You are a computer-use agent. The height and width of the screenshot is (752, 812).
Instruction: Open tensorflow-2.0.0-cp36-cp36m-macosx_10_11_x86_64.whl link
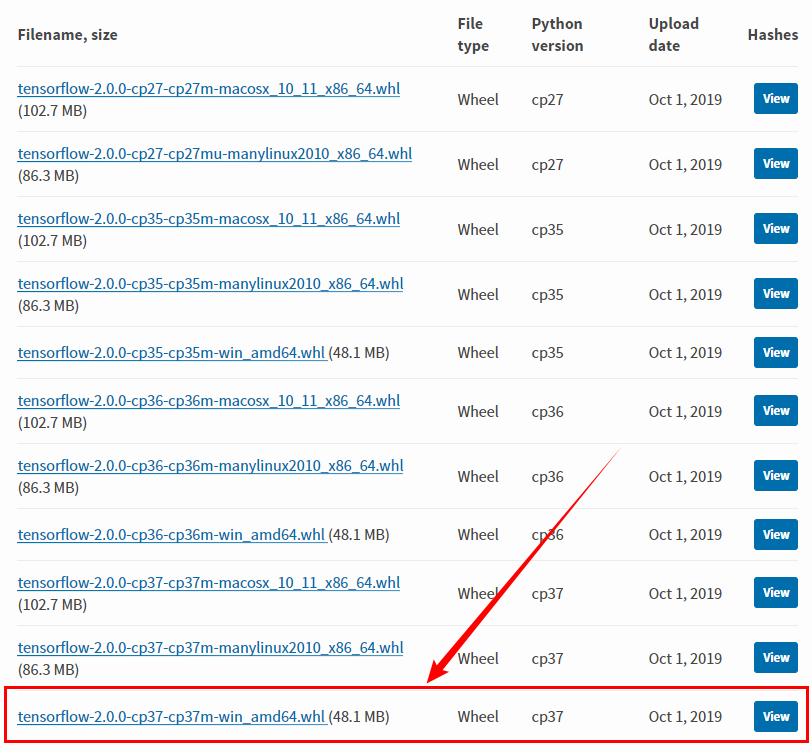tap(209, 401)
